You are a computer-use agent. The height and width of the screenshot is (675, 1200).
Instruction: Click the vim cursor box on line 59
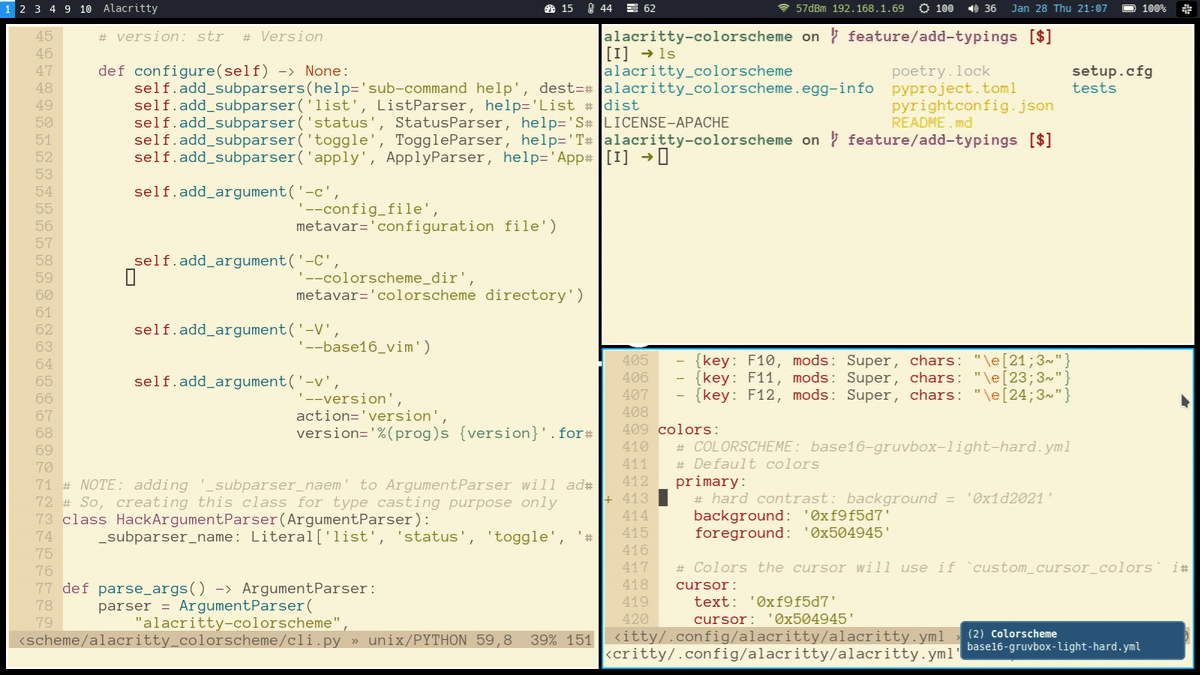click(x=130, y=278)
